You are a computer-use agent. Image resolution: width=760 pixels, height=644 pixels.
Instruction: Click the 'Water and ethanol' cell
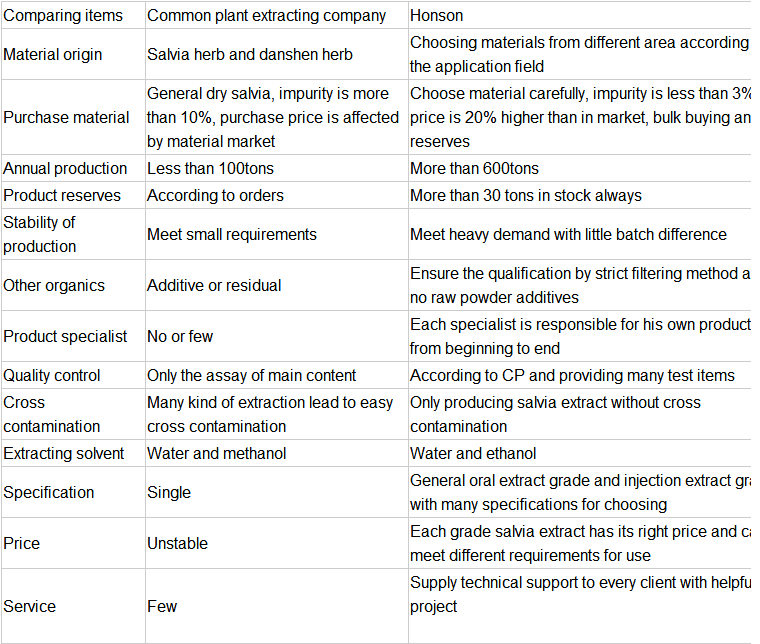[x=473, y=453]
